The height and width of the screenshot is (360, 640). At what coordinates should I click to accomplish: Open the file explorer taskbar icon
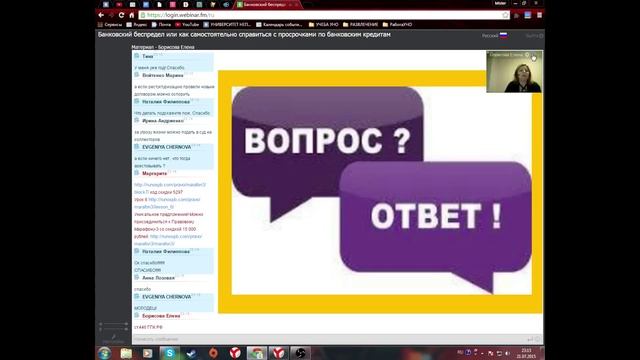click(126, 353)
